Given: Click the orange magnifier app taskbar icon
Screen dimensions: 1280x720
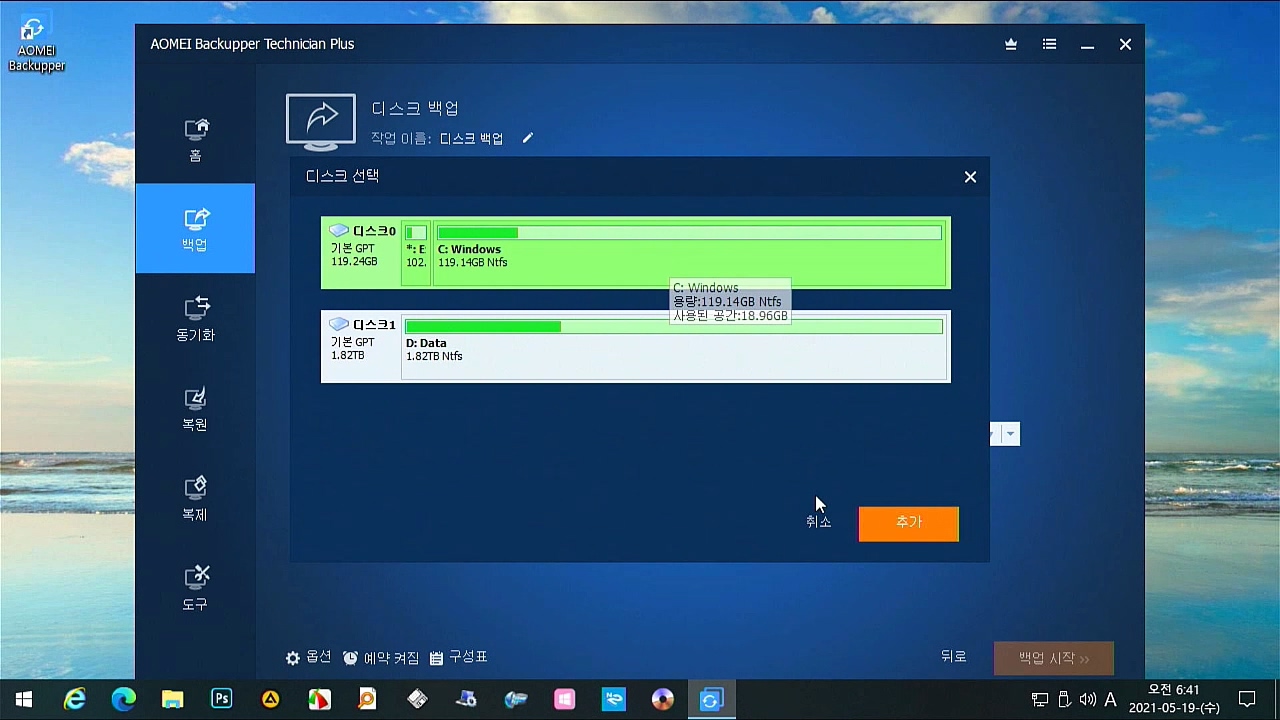Looking at the screenshot, I should pos(368,699).
